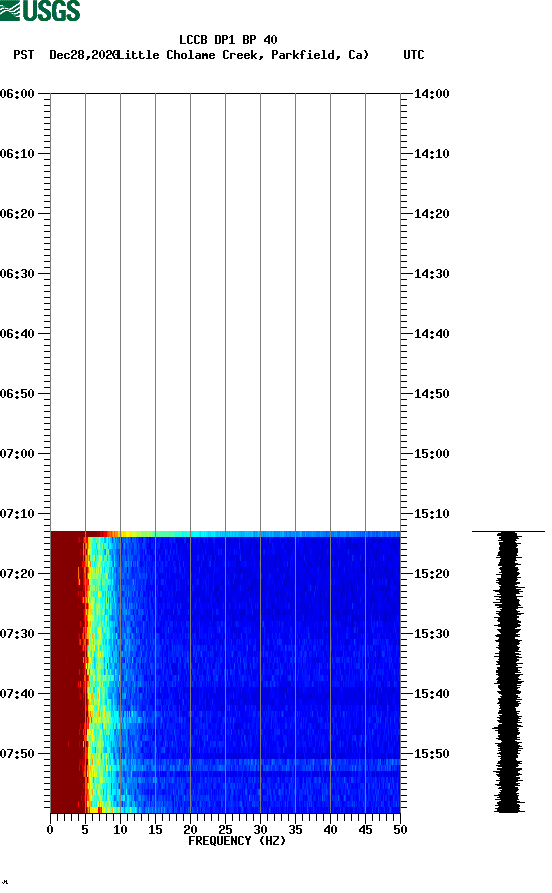Click the 'FREQUENCY (HZ)' axis title
552x893 pixels.
coord(236,841)
